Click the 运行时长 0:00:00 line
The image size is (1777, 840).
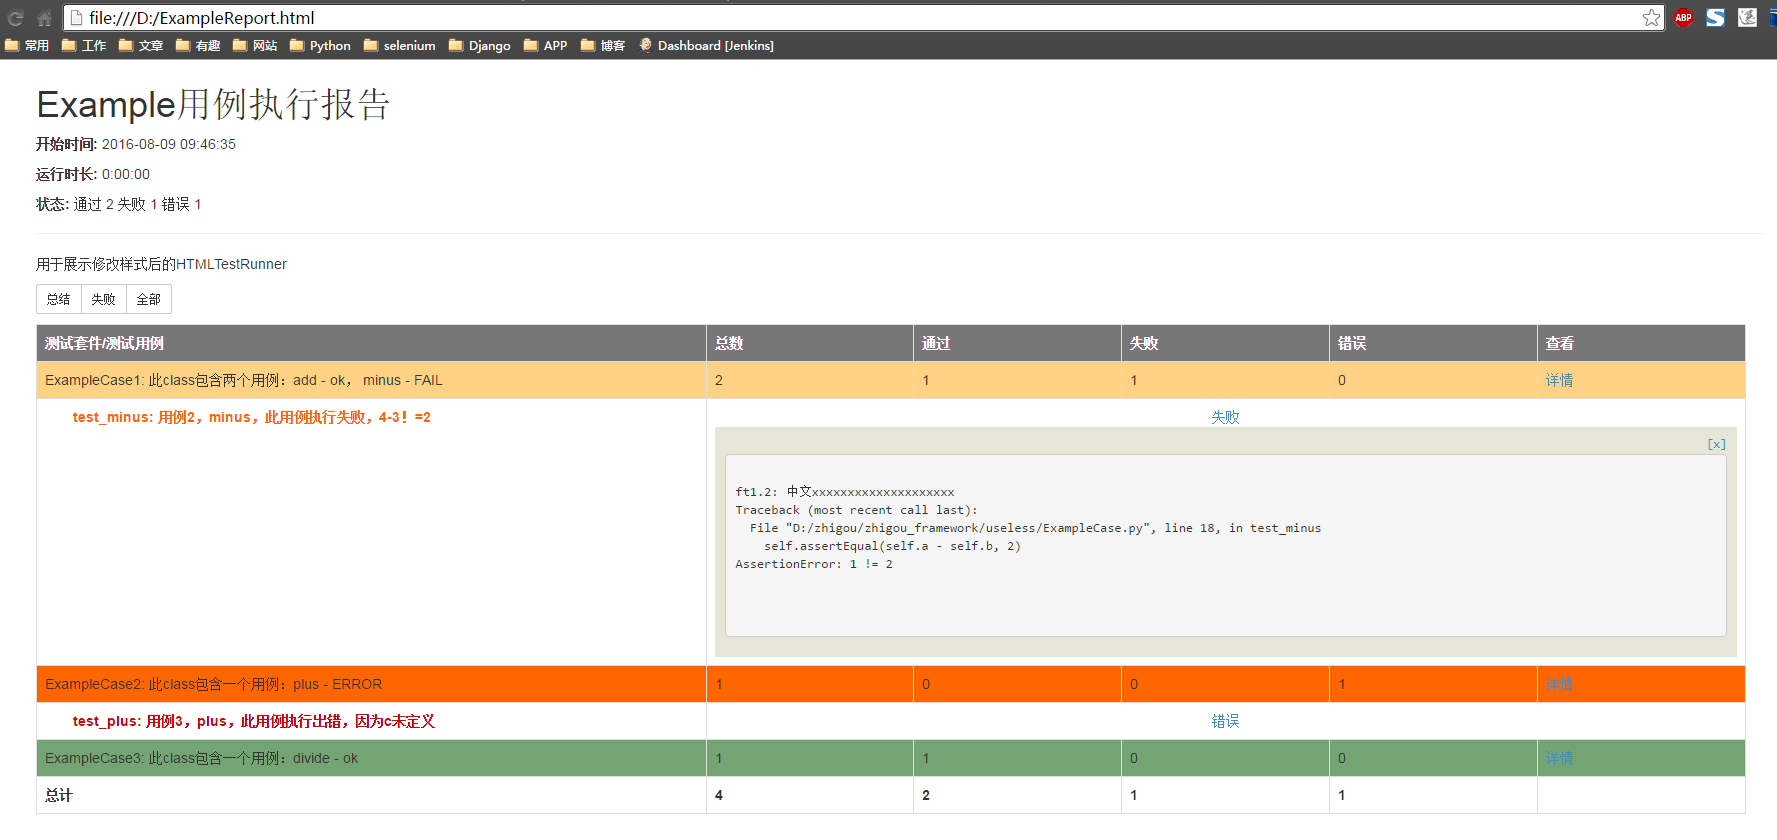coord(93,174)
